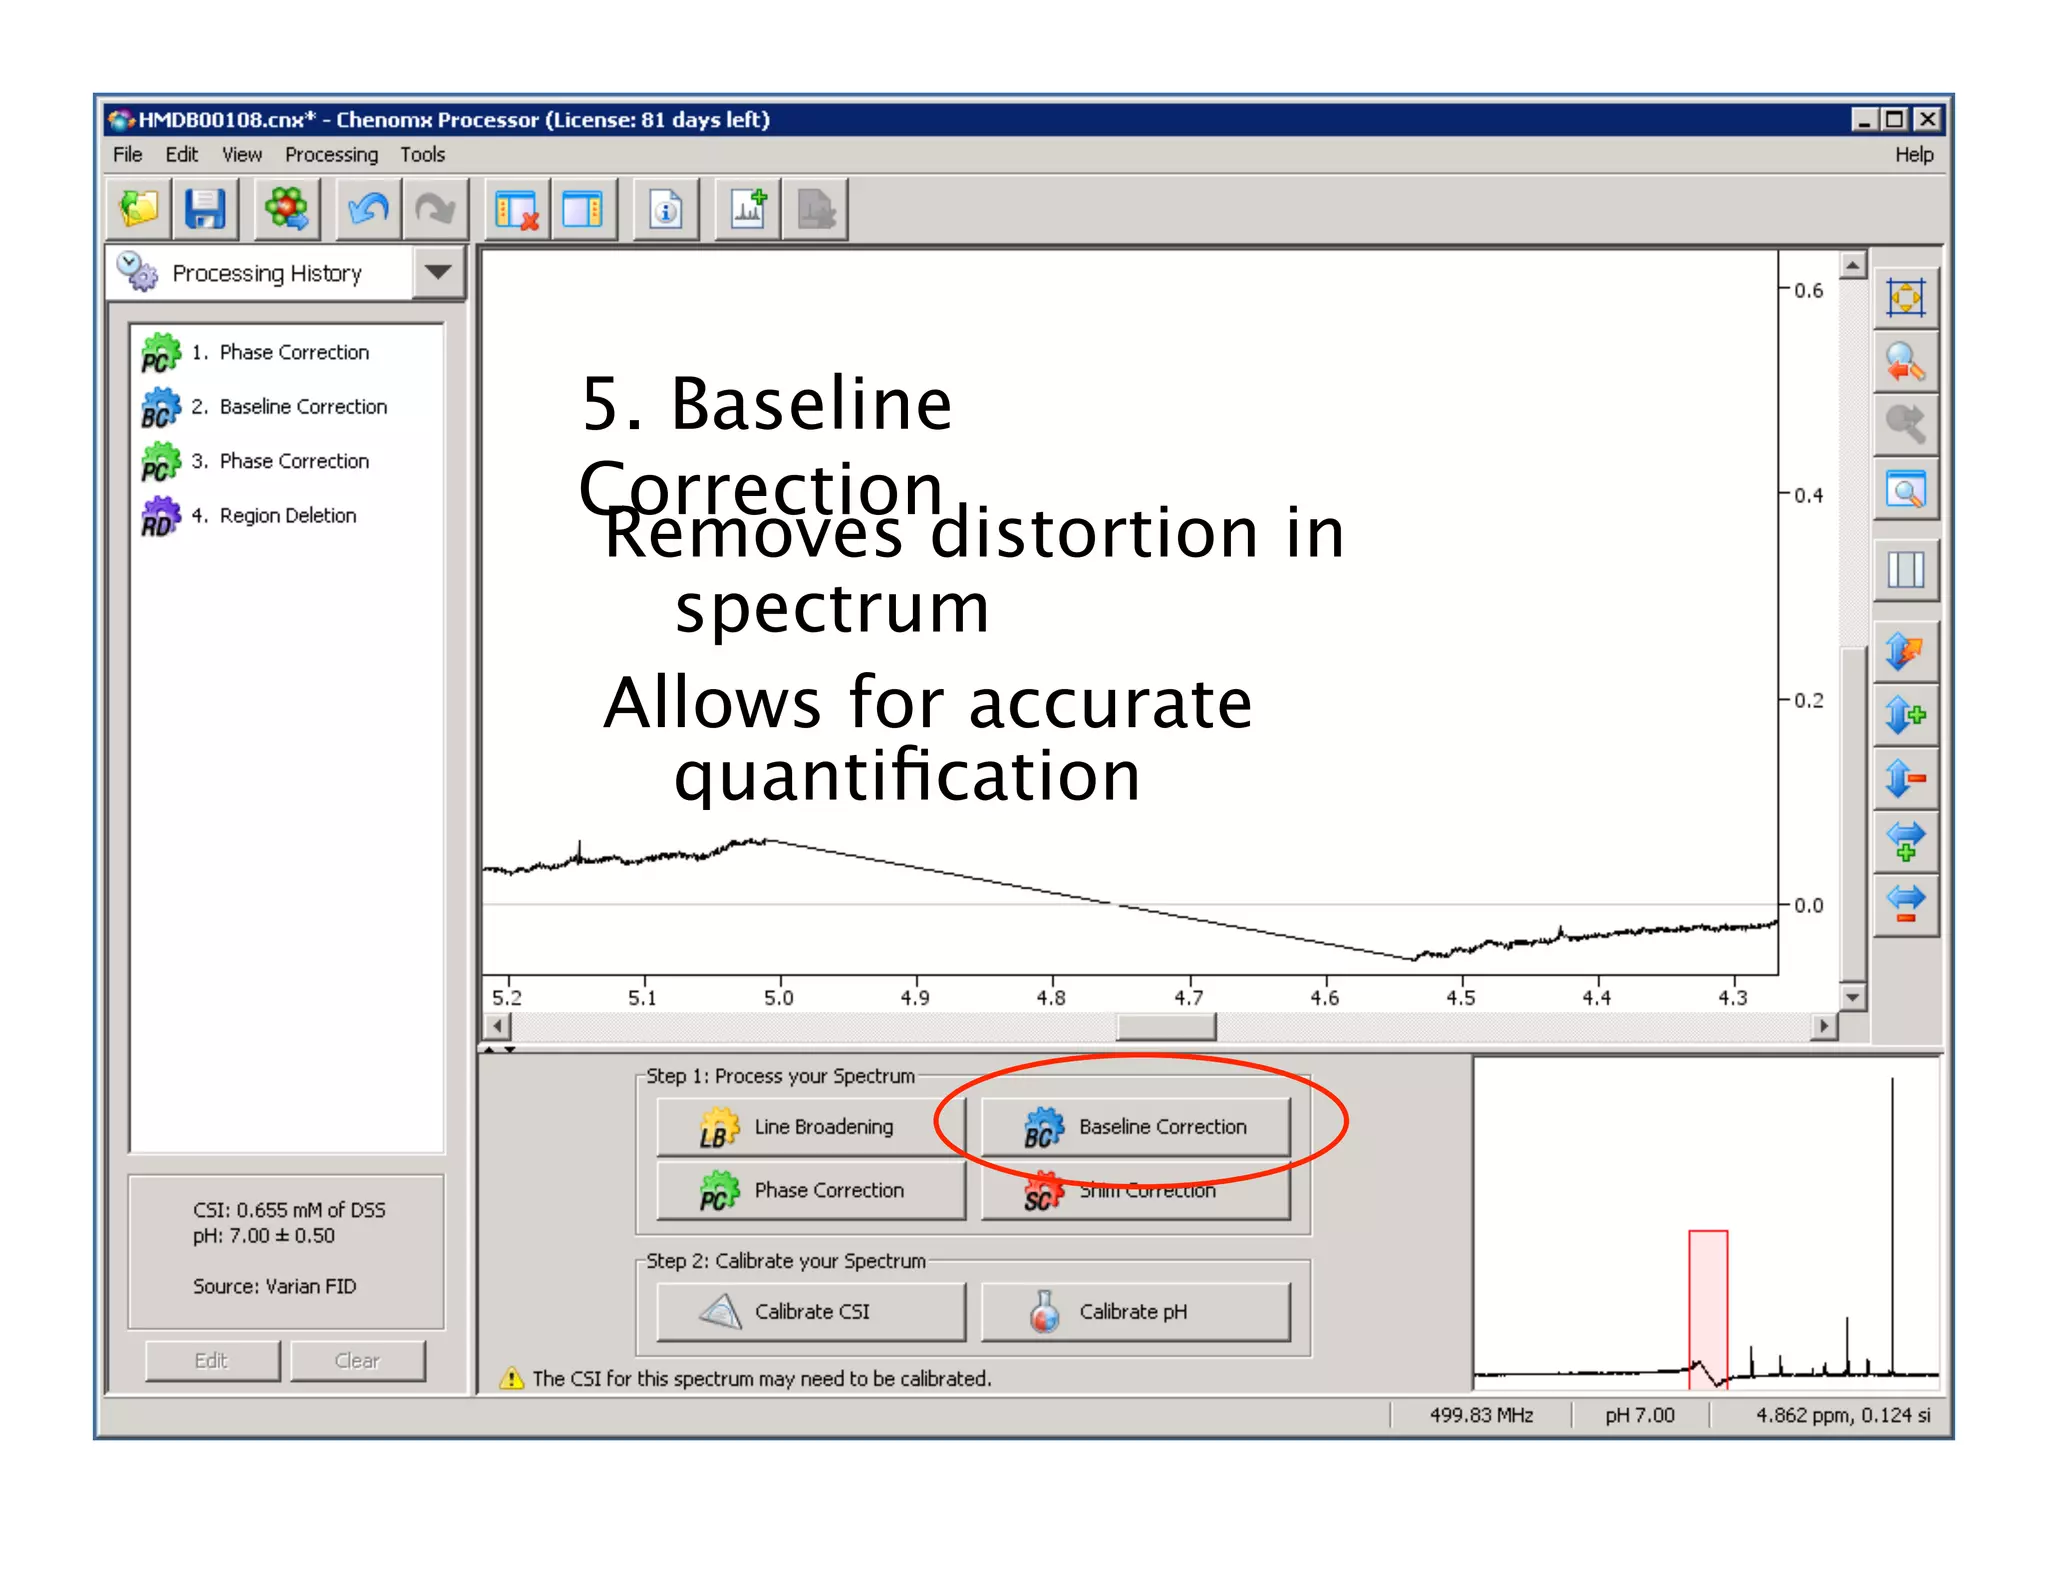2048x1582 pixels.
Task: Click the vertical scrollbar up arrow
Action: tap(1853, 265)
